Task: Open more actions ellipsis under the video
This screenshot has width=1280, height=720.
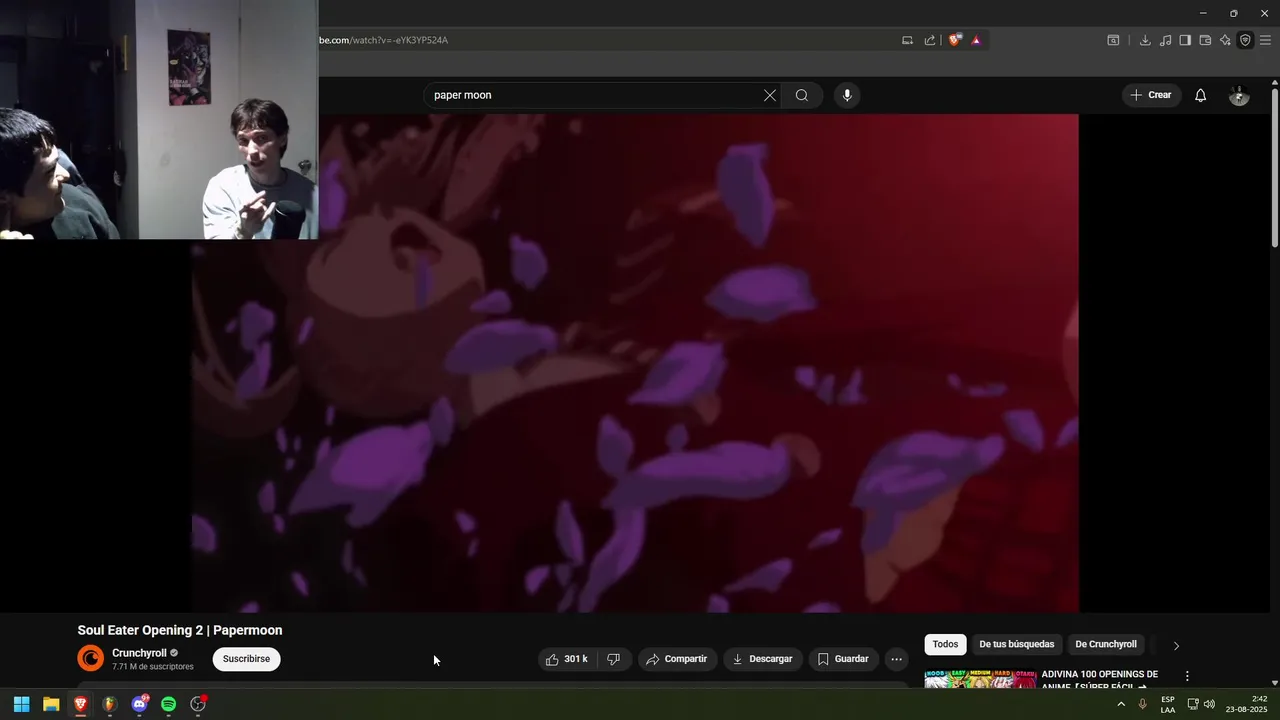Action: tap(896, 659)
